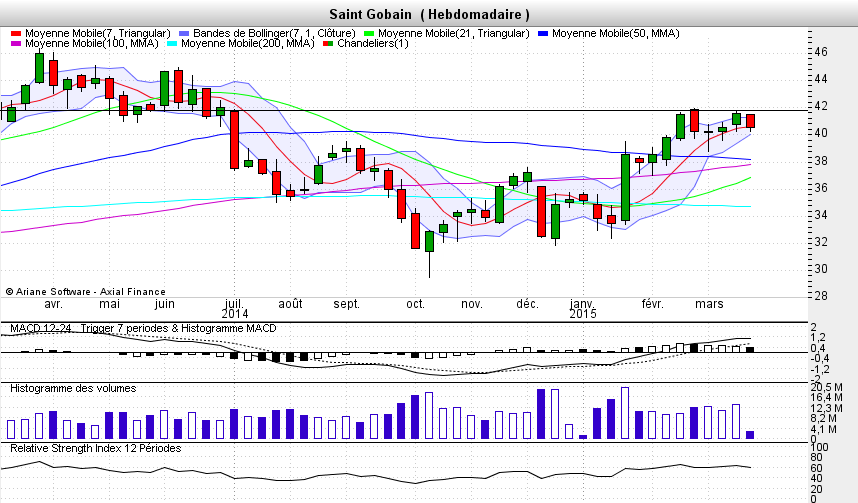Click the last small volume bar on the right
The height and width of the screenshot is (503, 858).
750,435
